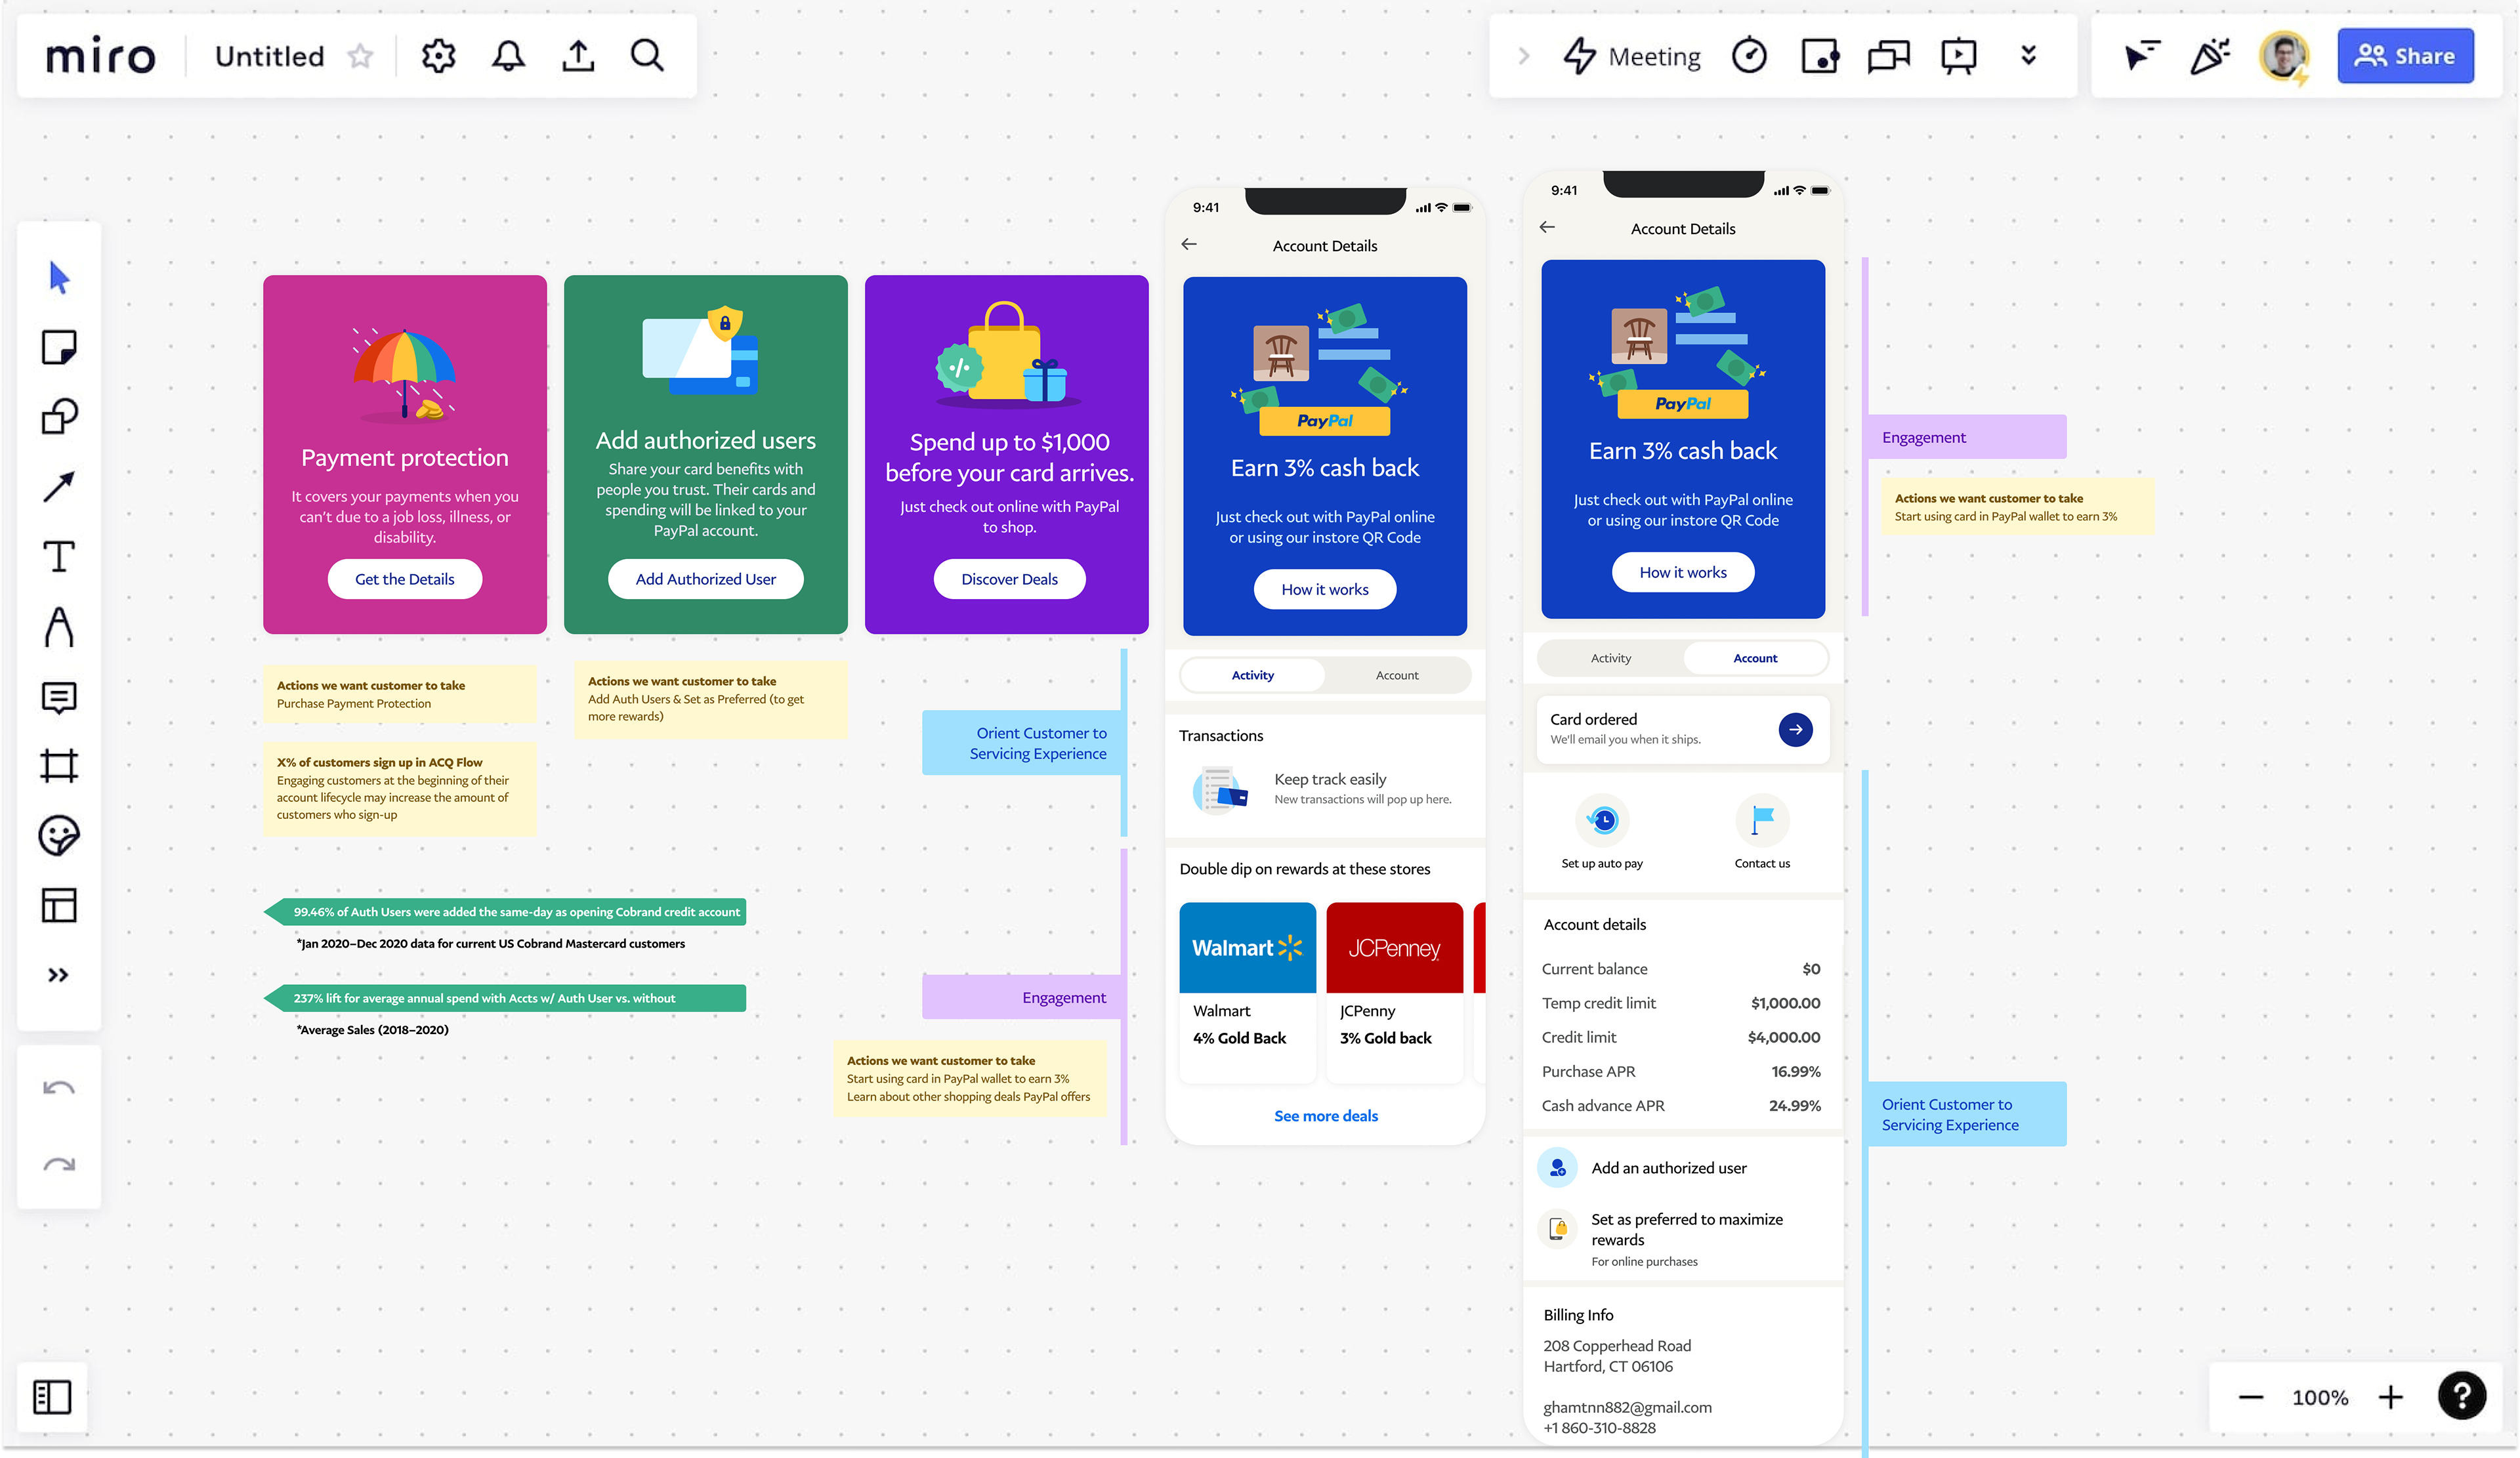The image size is (2520, 1458).
Task: Select Account tab in left phone
Action: [1396, 675]
